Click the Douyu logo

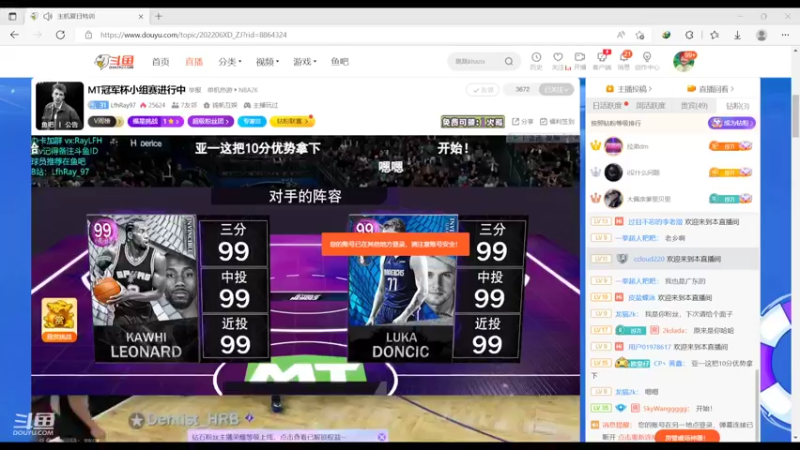115,62
